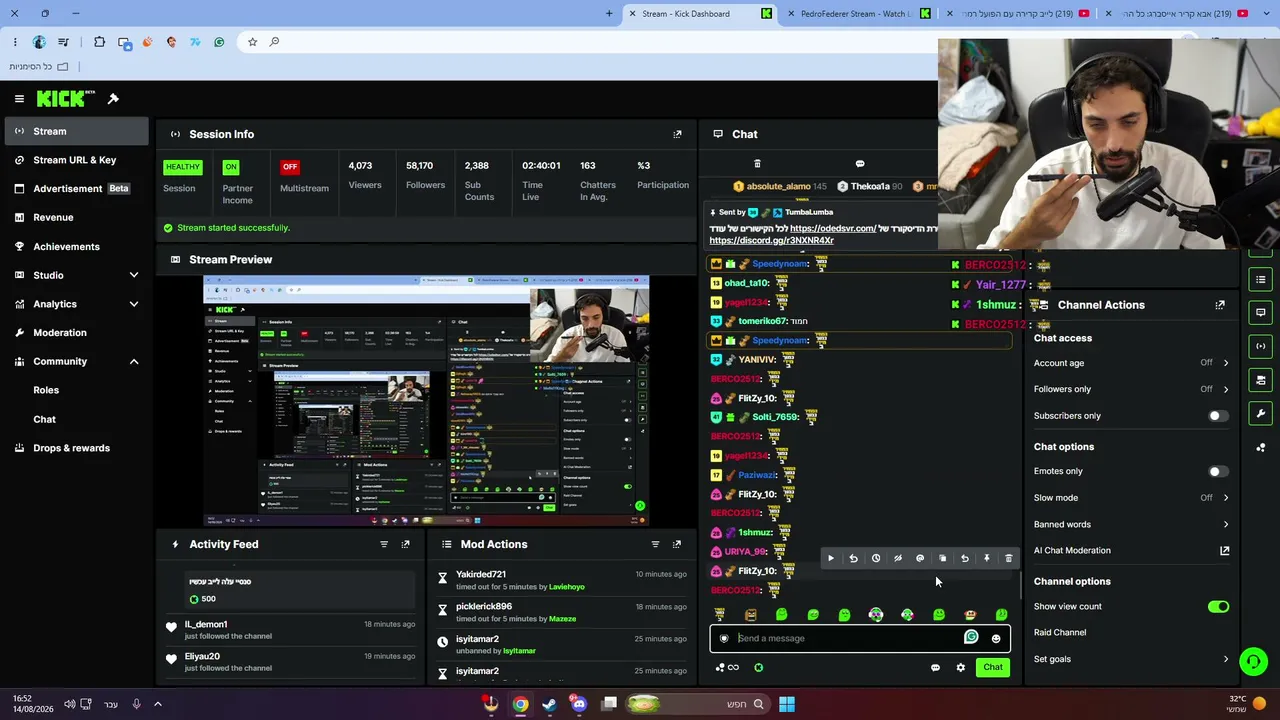Image resolution: width=1280 pixels, height=720 pixels.
Task: Click the mention @ icon in message toolbar
Action: pyautogui.click(x=920, y=559)
